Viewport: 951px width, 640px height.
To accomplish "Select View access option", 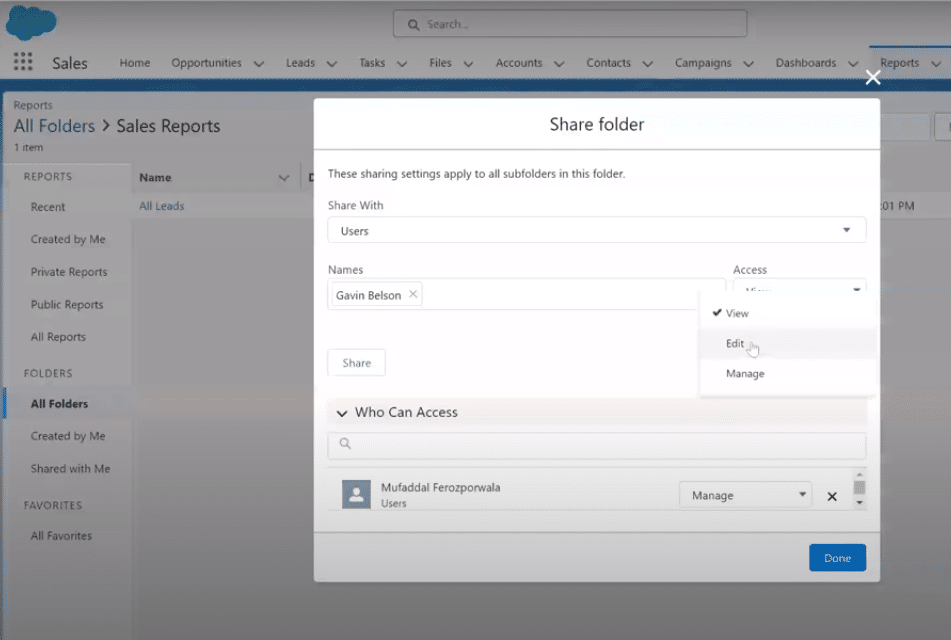I will 787,313.
